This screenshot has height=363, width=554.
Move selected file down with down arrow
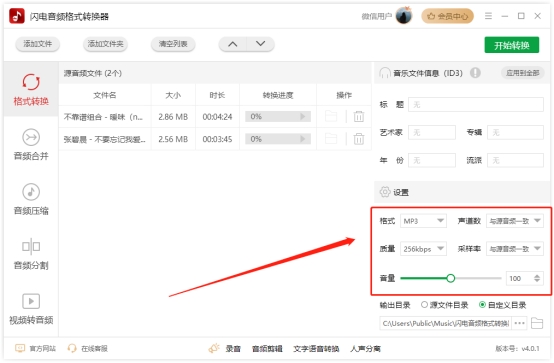click(260, 44)
